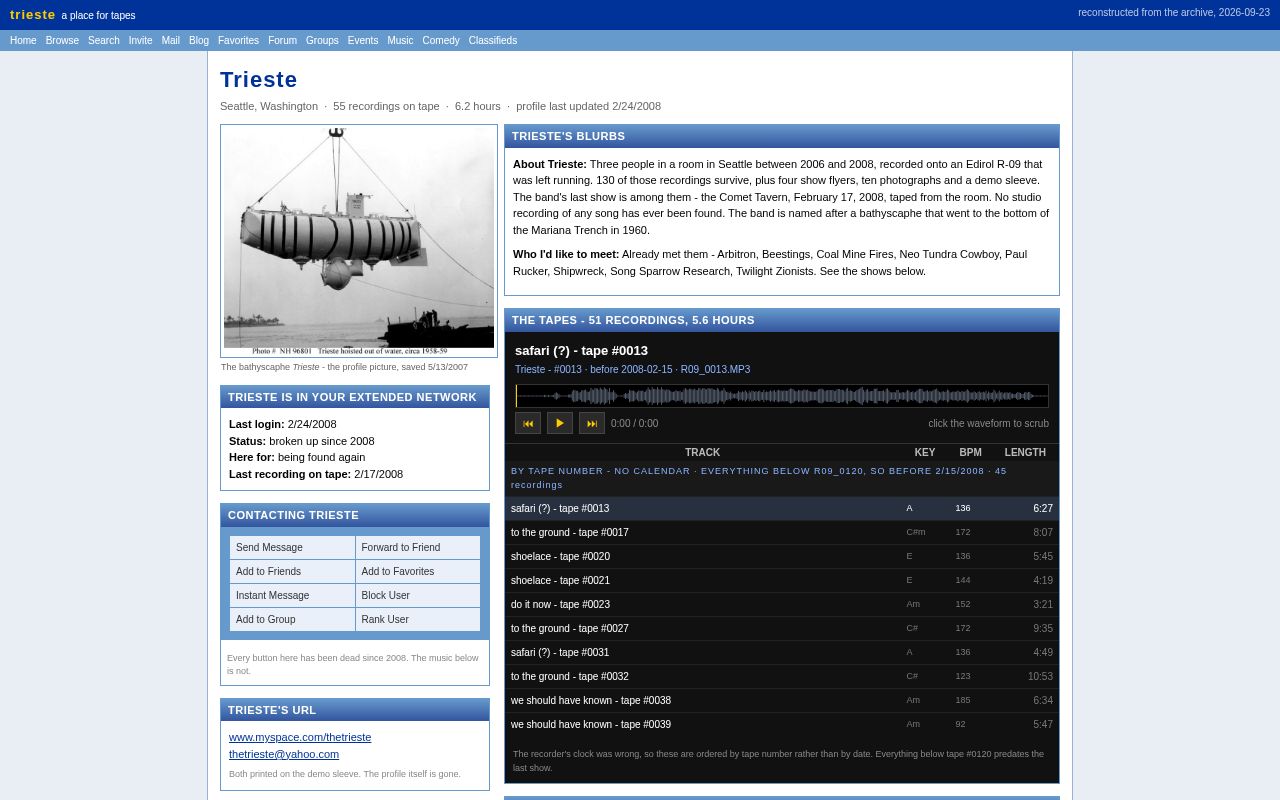Select track to the ground - tape #0017
Viewport: 1280px width, 800px height.
point(782,533)
